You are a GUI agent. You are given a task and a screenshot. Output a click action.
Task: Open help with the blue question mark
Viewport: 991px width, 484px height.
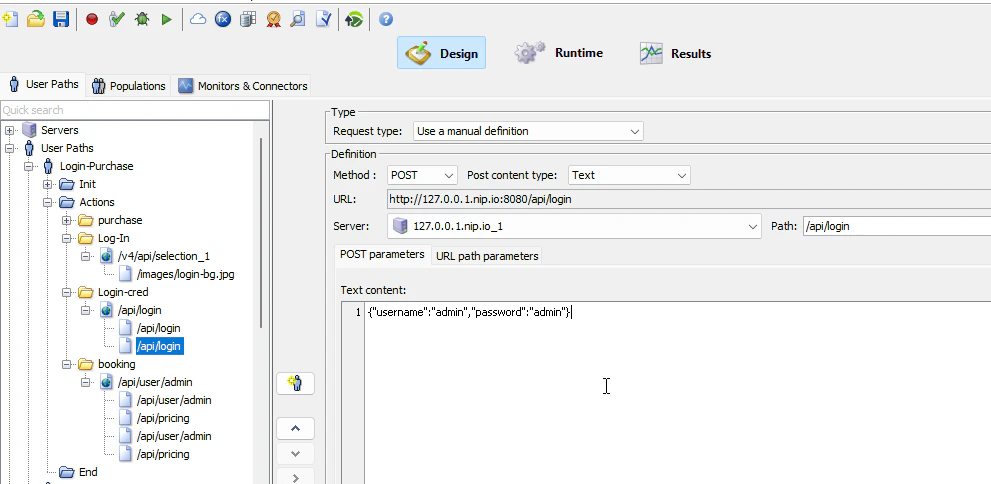[x=386, y=20]
